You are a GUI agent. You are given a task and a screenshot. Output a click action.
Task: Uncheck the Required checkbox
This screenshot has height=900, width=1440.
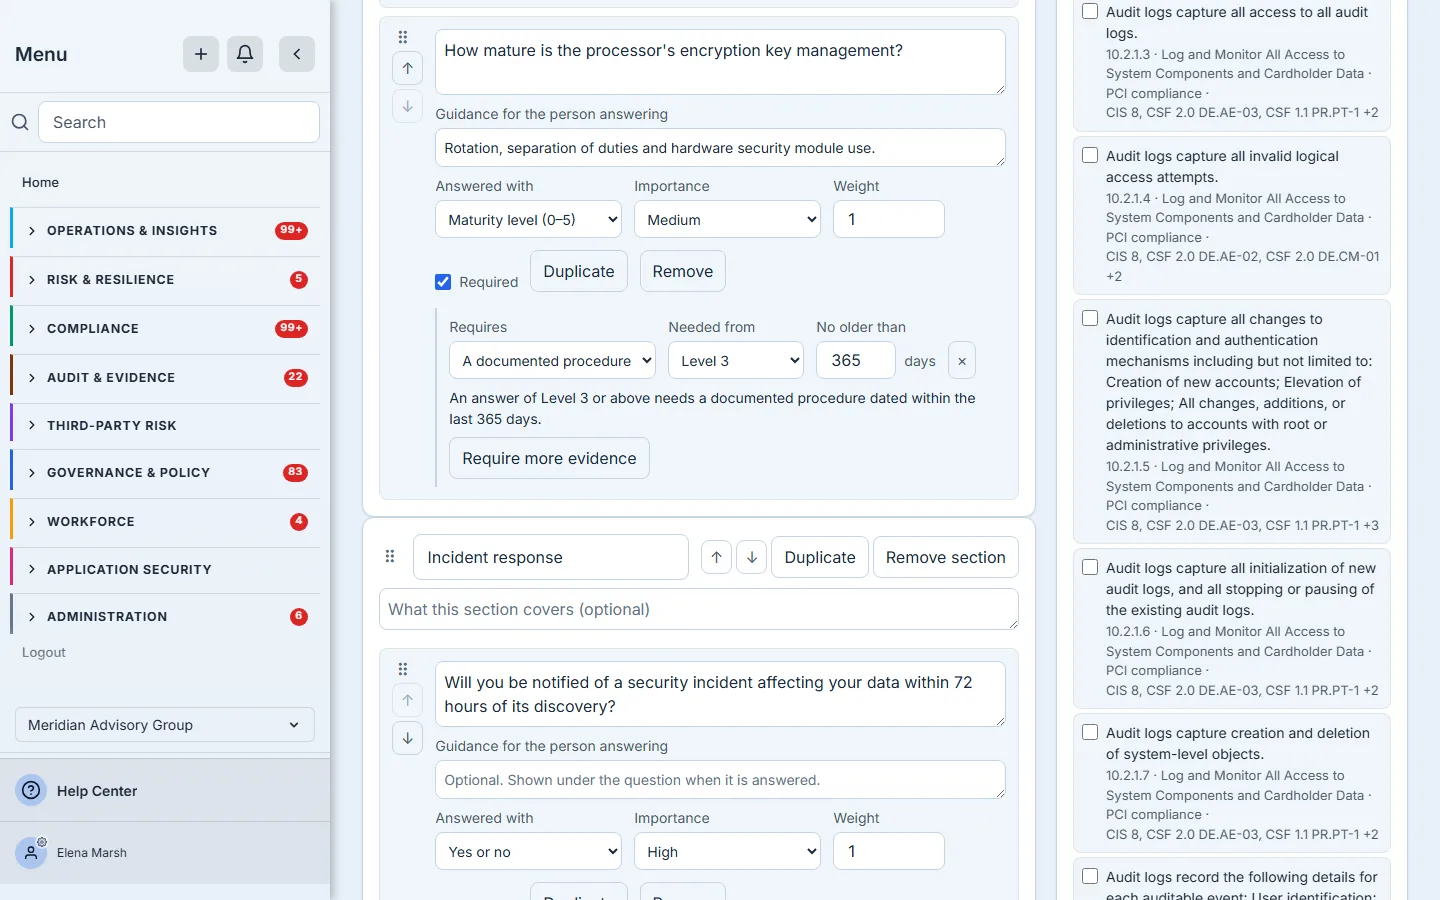pyautogui.click(x=443, y=282)
